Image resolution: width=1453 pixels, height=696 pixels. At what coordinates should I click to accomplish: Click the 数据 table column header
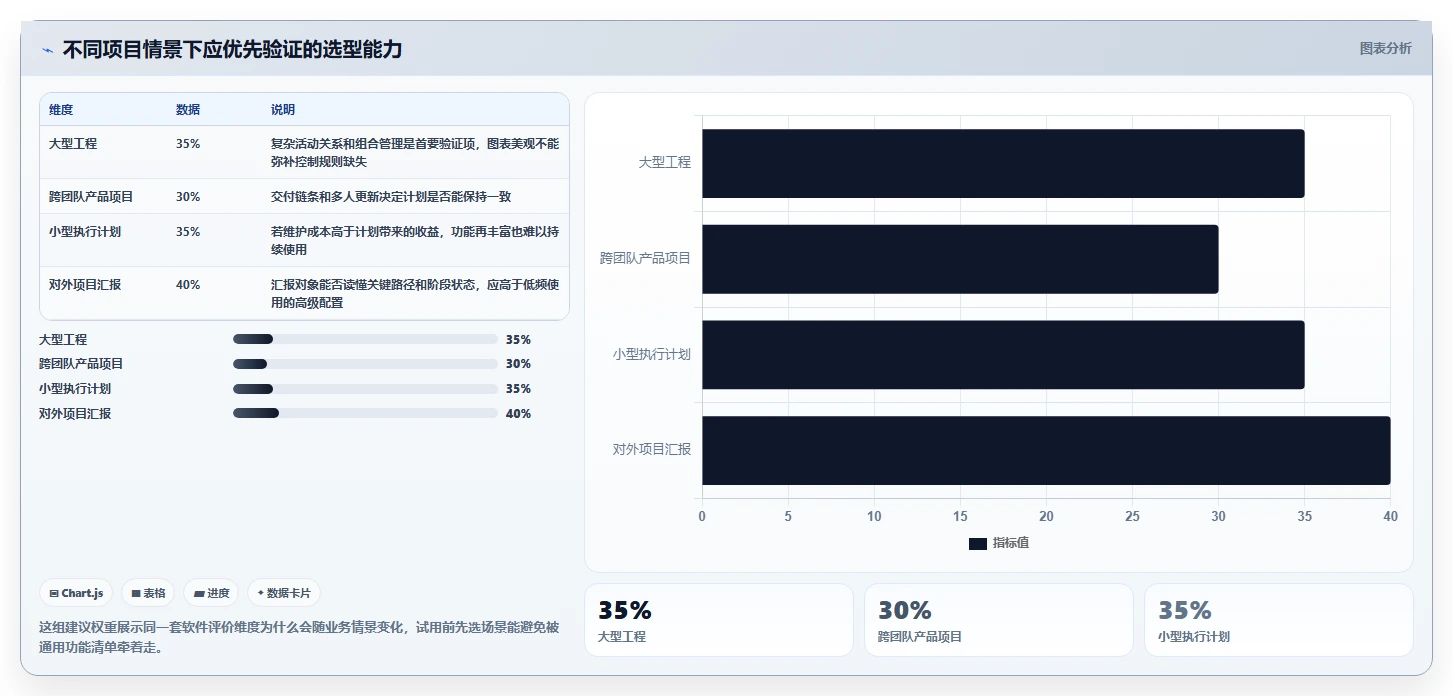click(x=188, y=110)
